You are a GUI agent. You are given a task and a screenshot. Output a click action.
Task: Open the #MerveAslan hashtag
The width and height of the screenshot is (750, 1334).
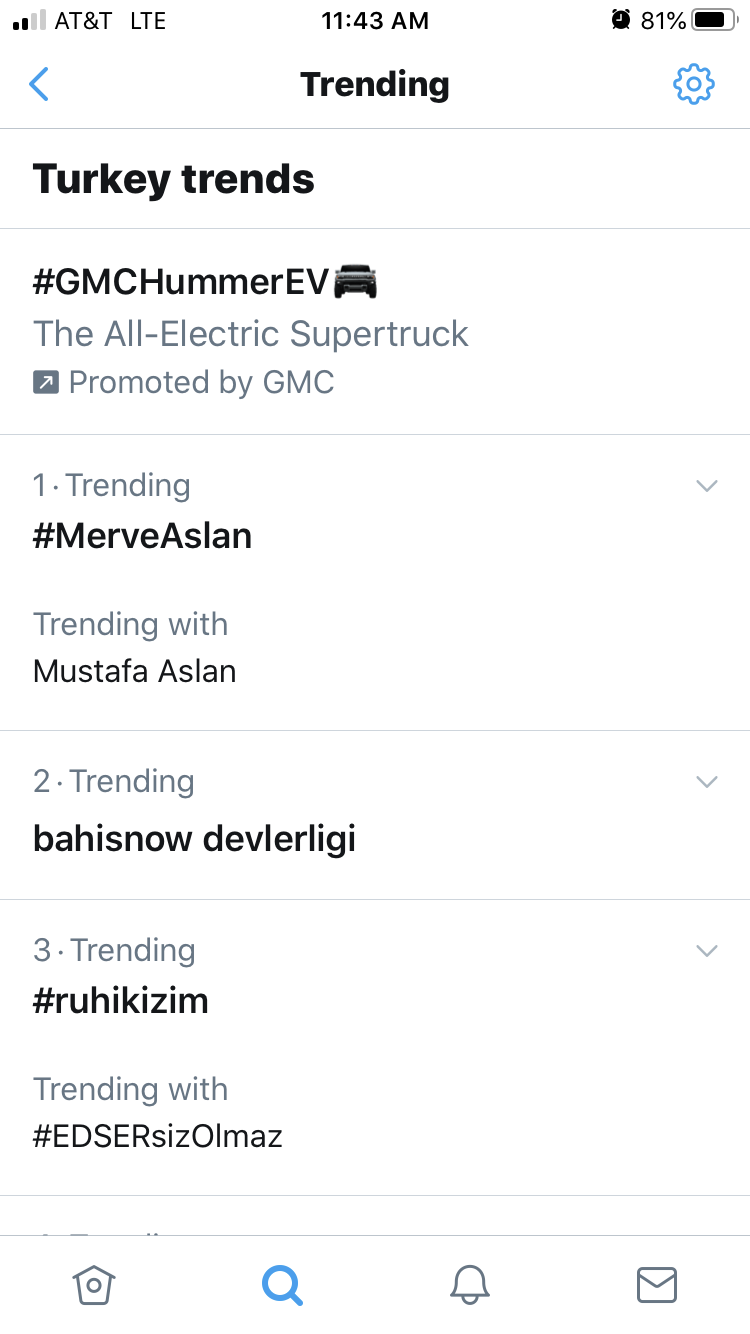pyautogui.click(x=142, y=536)
